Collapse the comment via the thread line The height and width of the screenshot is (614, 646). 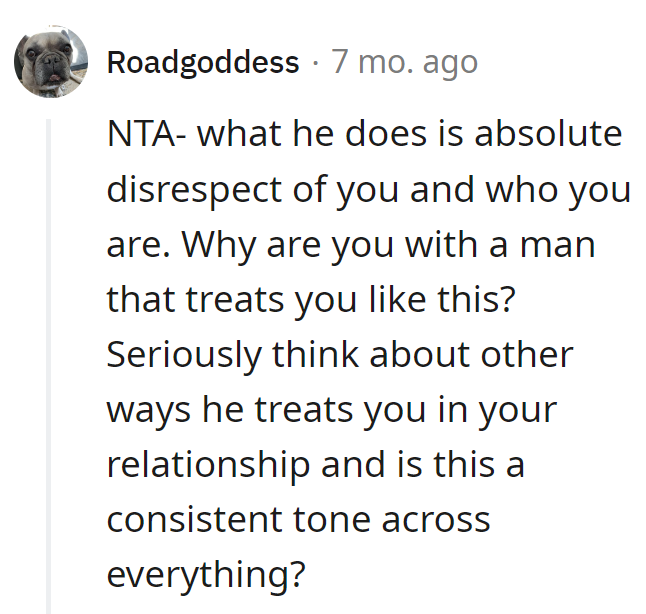(x=48, y=366)
